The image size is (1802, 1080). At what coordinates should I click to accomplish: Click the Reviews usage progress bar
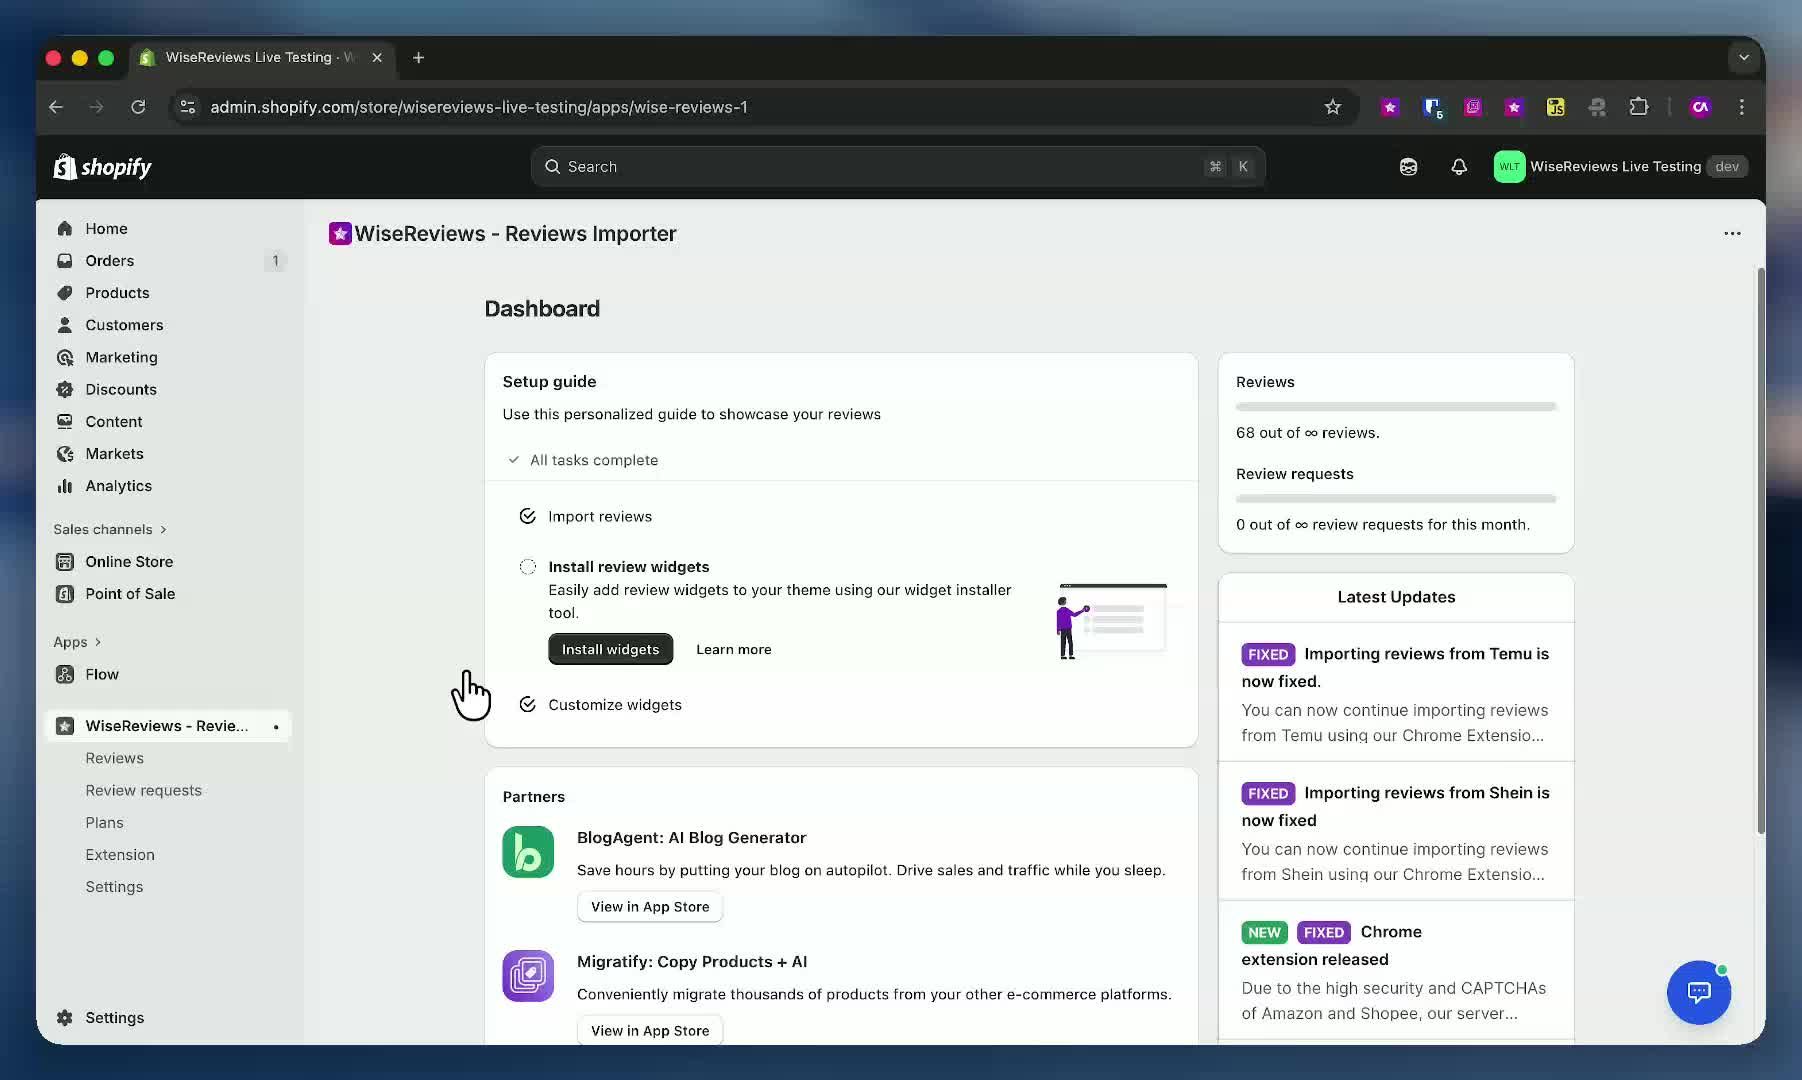click(x=1396, y=407)
